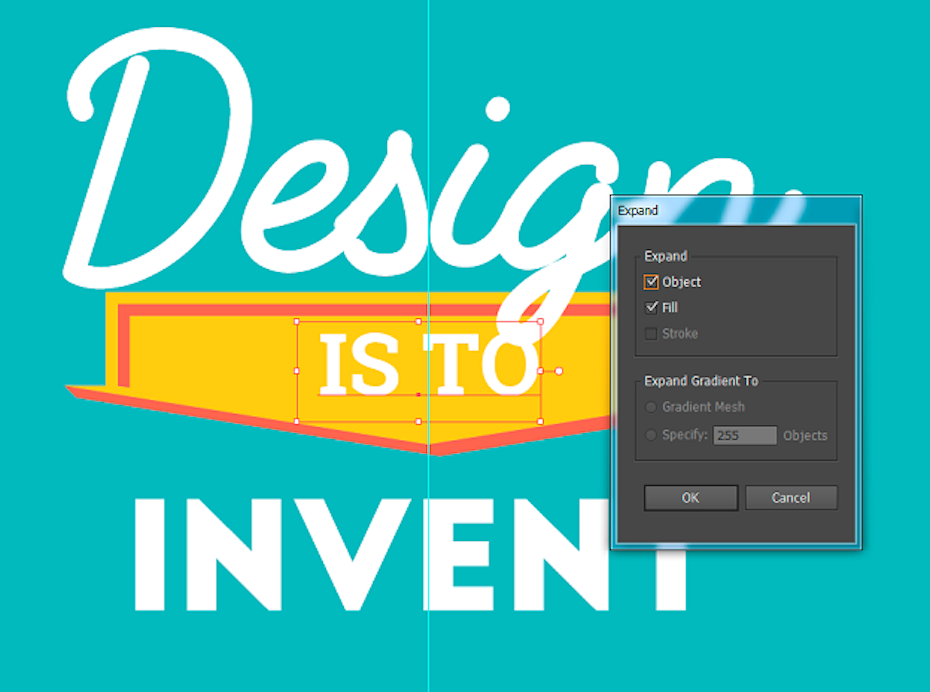Click the top-right bounding box handle
Screen dimensions: 930x692
tap(540, 322)
